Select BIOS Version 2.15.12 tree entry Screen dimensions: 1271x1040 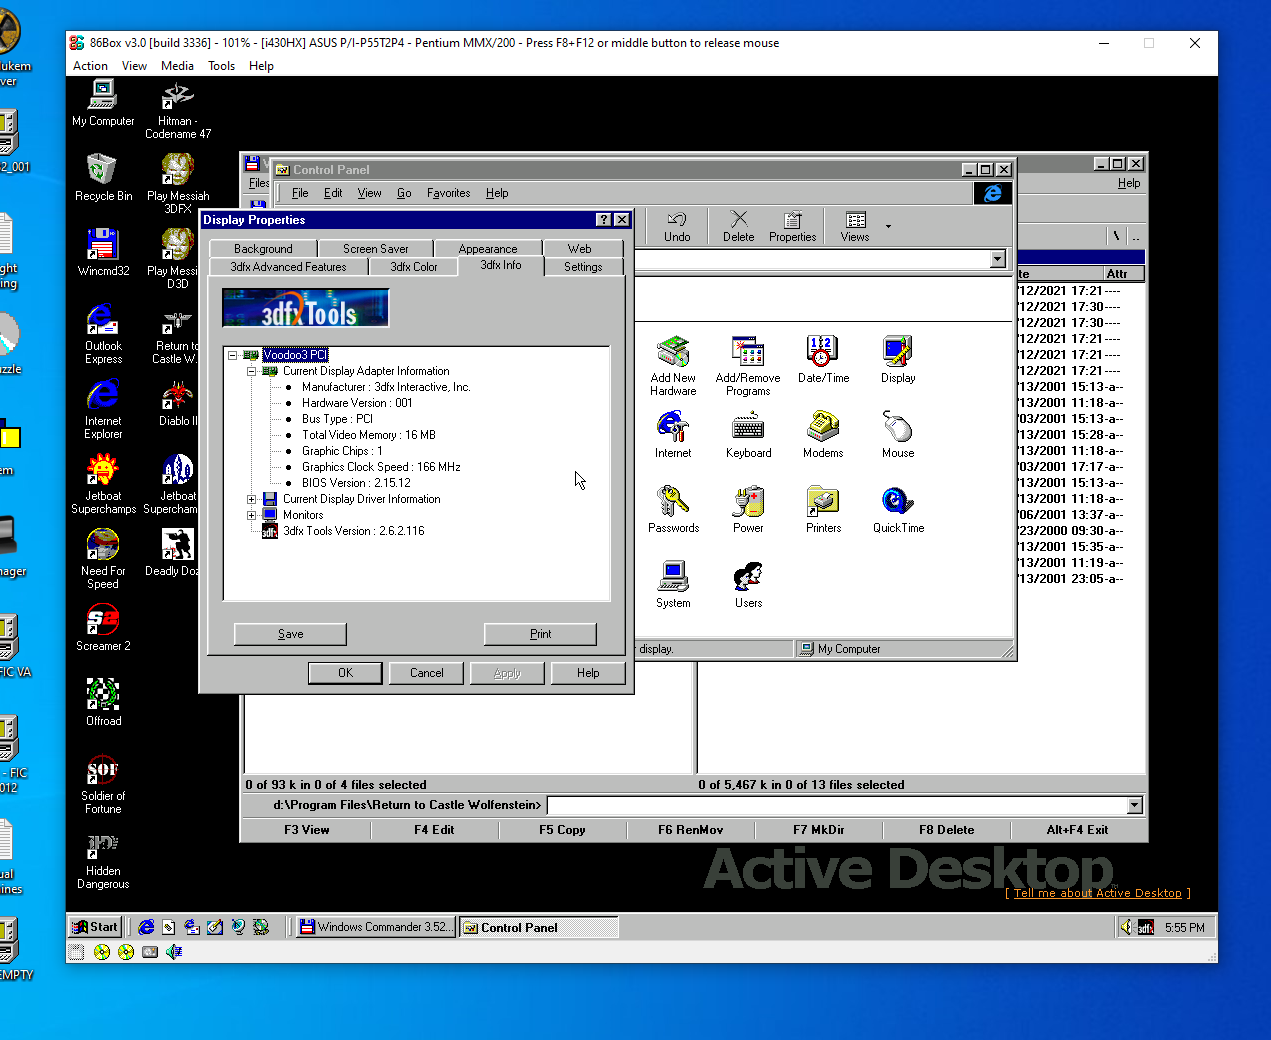click(356, 483)
